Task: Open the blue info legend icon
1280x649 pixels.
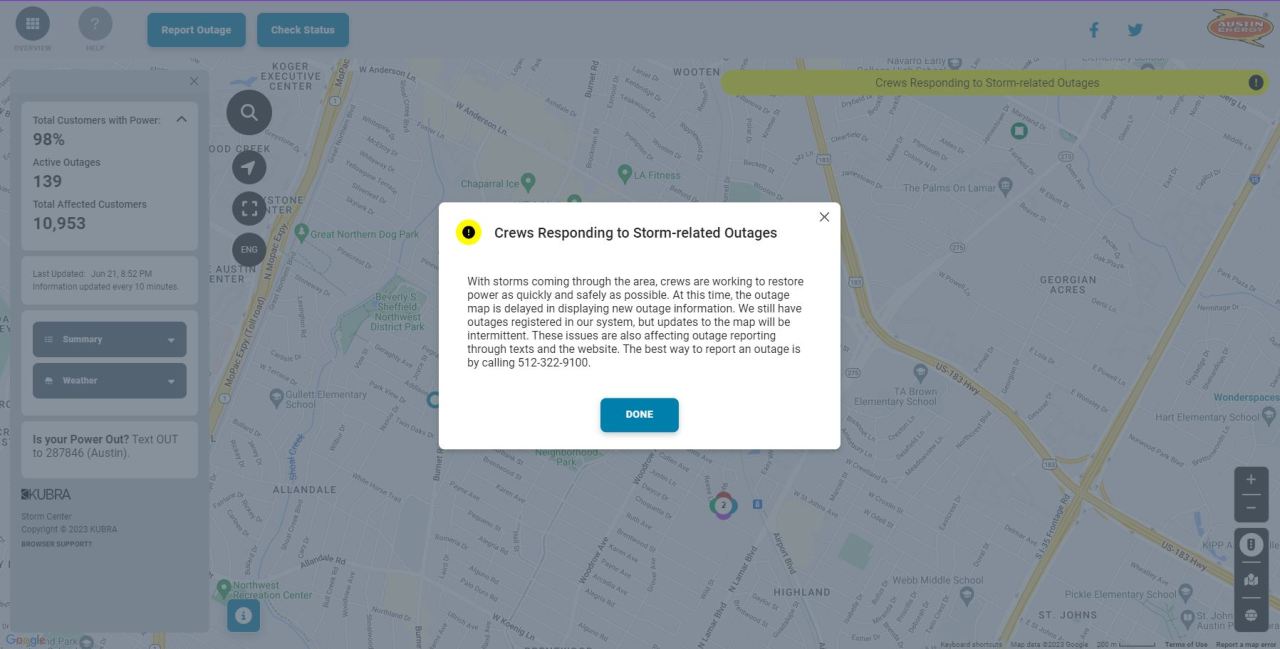Action: pos(243,616)
